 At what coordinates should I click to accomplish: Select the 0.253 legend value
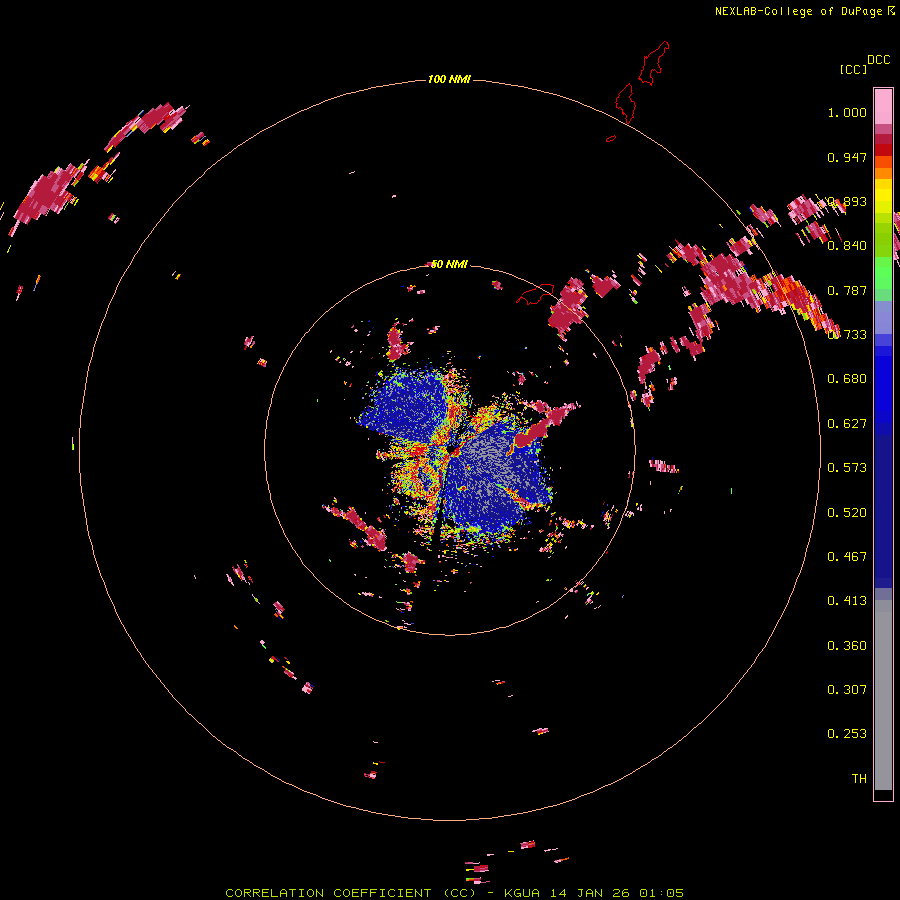[x=847, y=734]
